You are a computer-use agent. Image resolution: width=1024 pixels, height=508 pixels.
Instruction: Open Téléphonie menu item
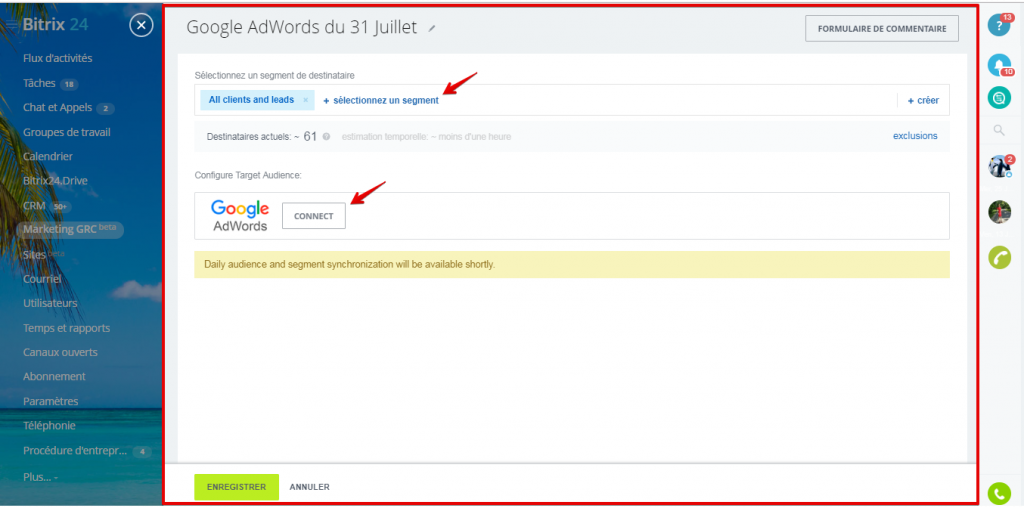pos(49,426)
